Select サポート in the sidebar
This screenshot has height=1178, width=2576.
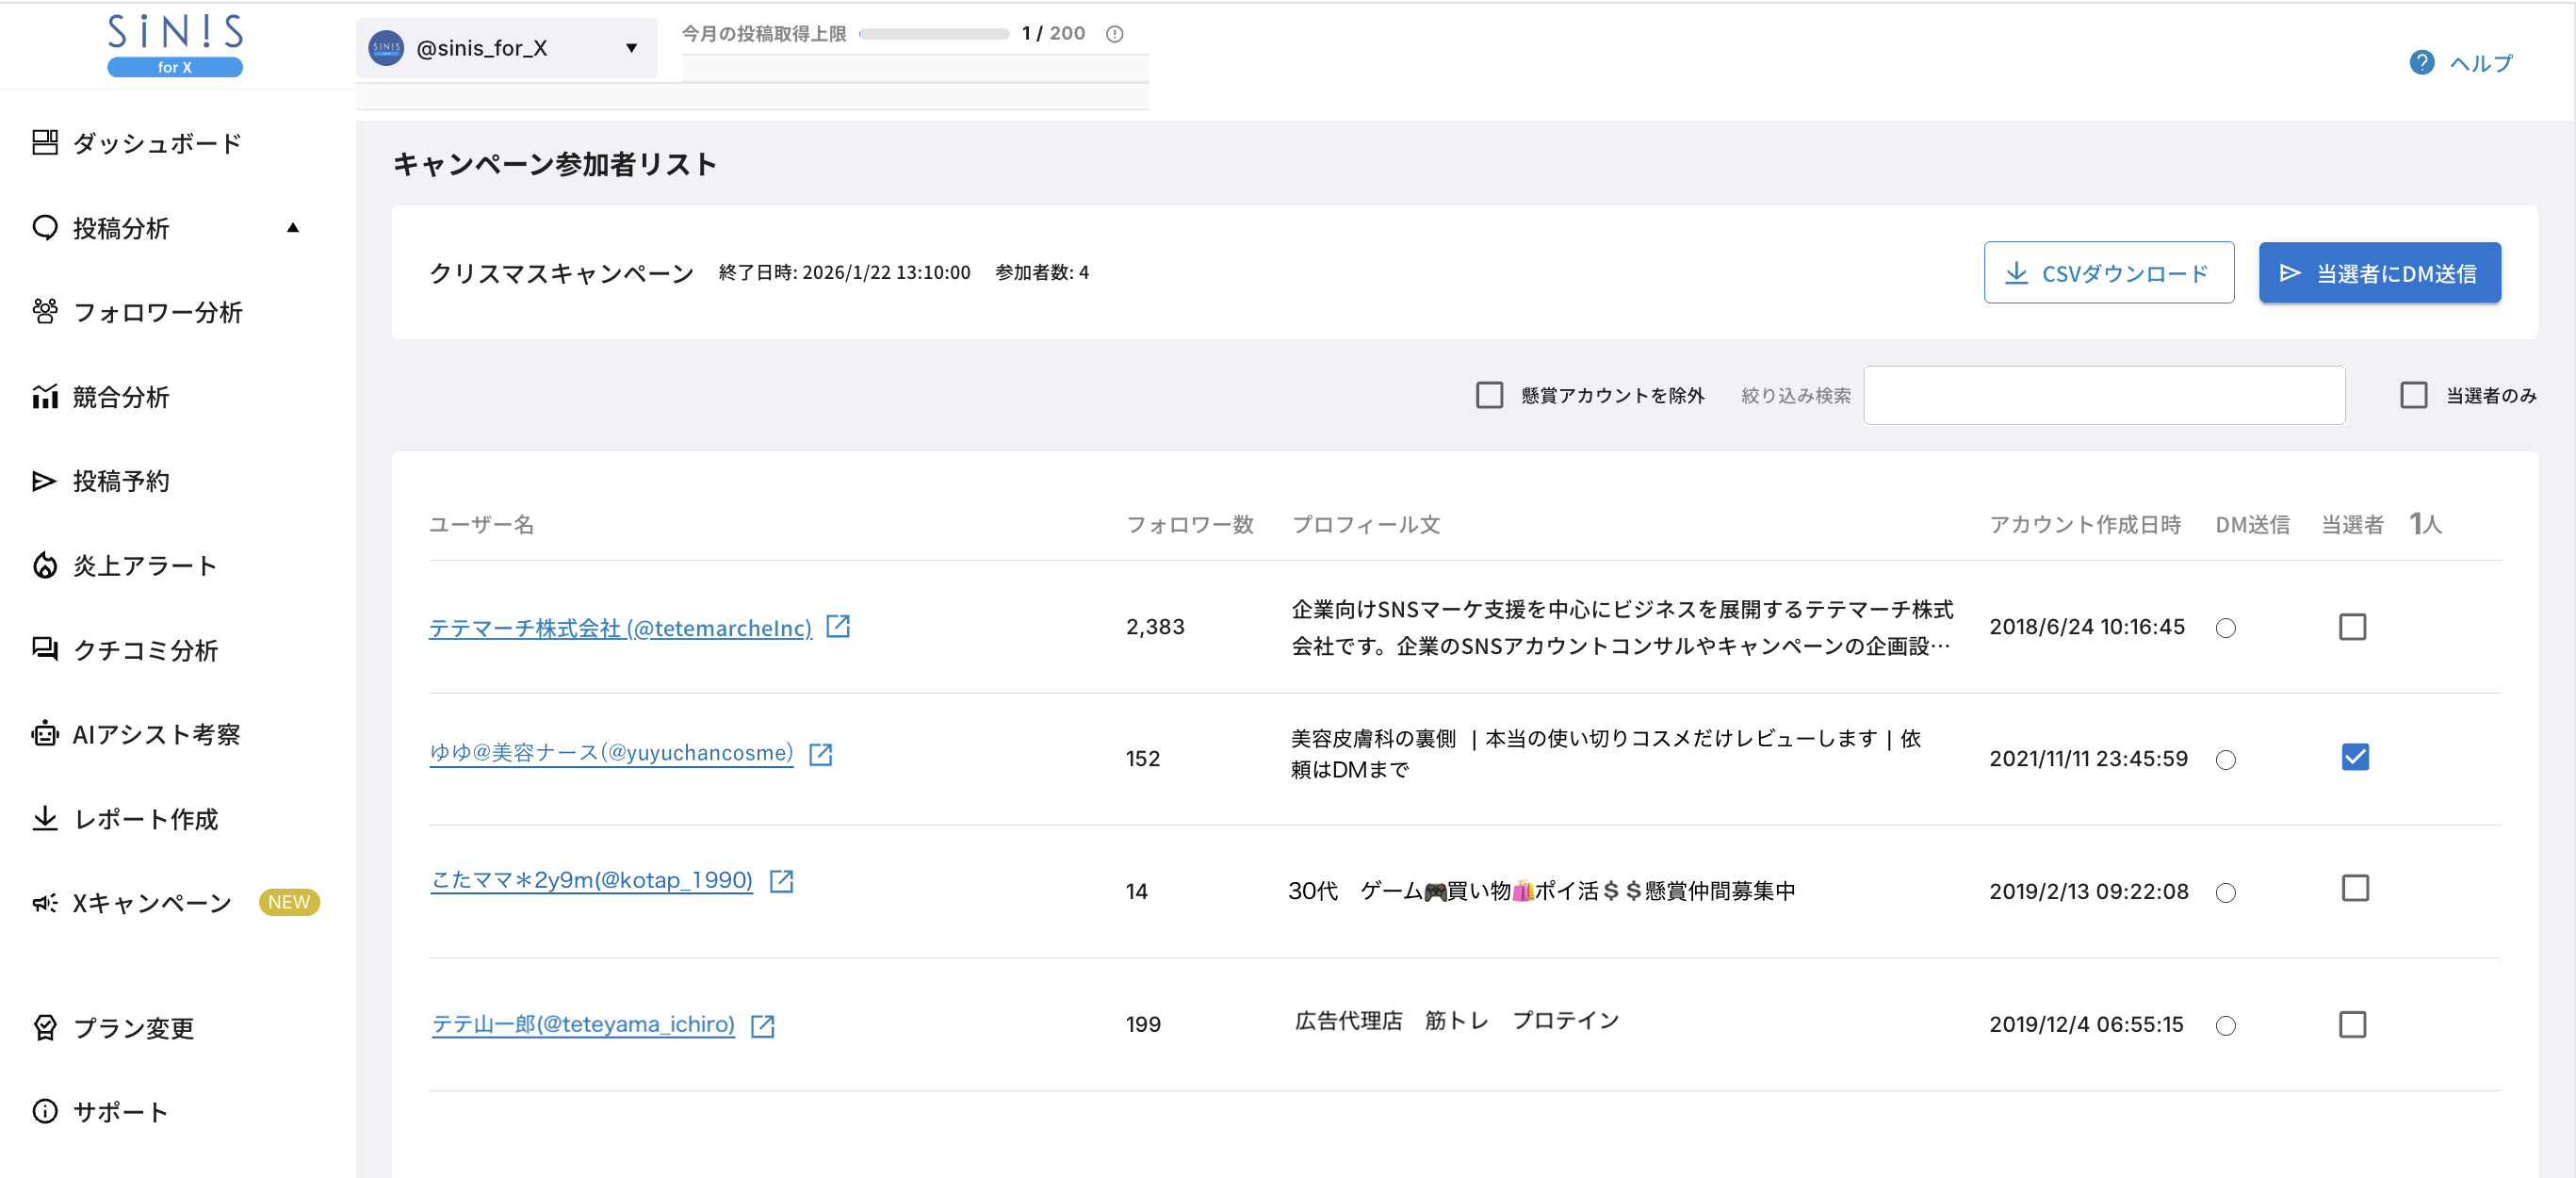pos(121,1110)
